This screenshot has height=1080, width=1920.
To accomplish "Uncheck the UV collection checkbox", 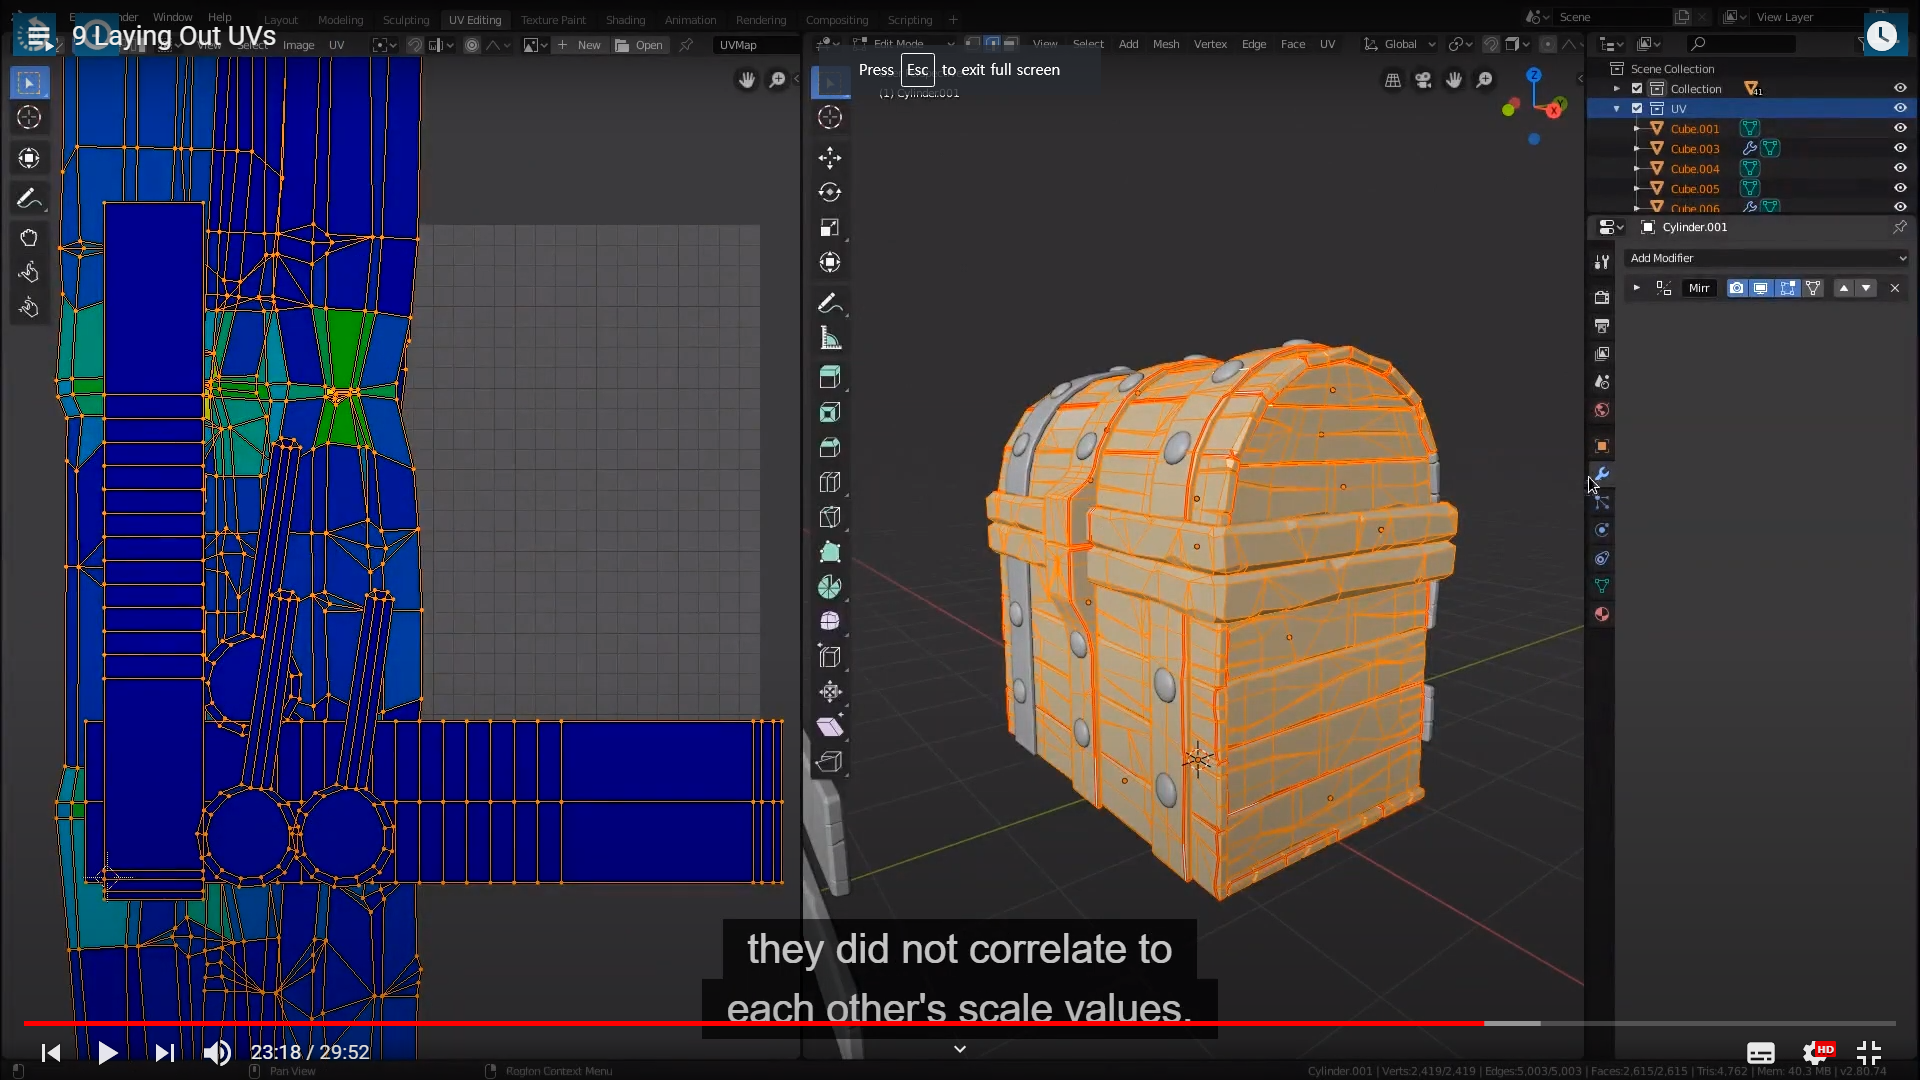I will click(1637, 108).
